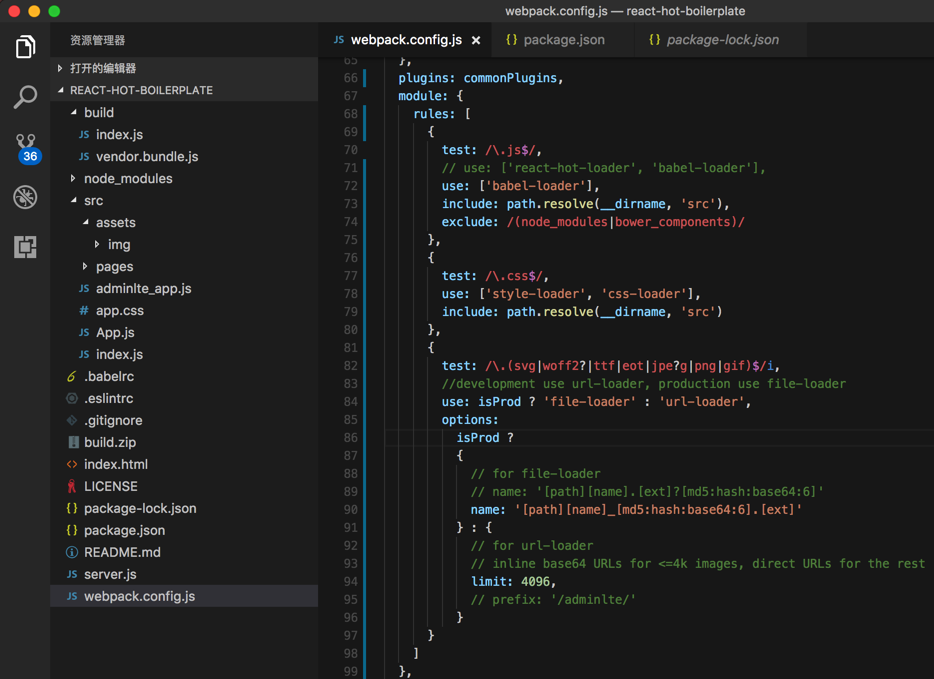The width and height of the screenshot is (934, 679).
Task: Collapse the build folder
Action: coord(98,112)
